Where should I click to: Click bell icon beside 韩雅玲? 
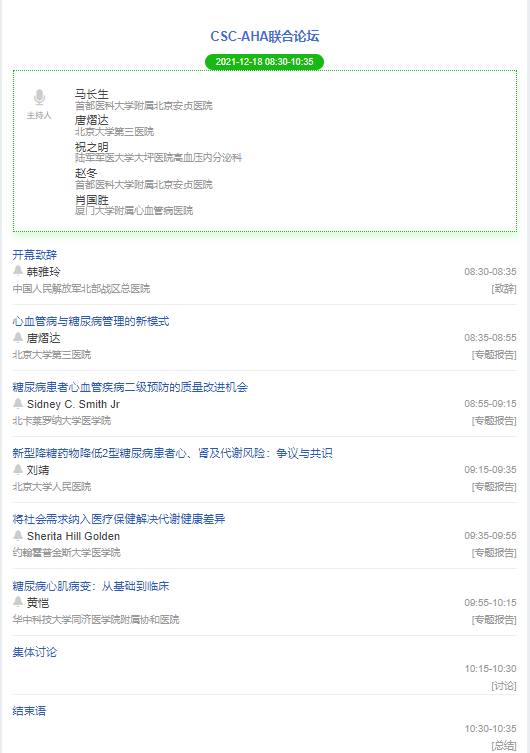(x=18, y=271)
